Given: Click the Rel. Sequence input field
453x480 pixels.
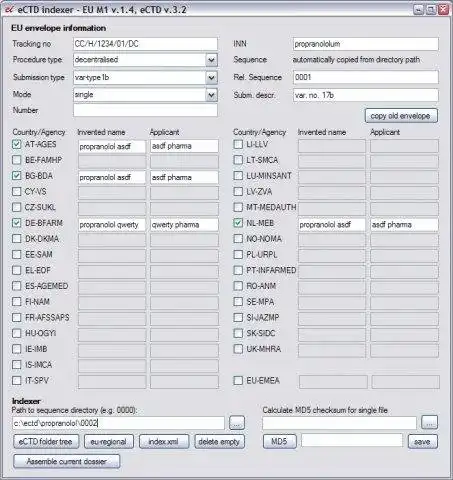Looking at the screenshot, I should coord(366,77).
